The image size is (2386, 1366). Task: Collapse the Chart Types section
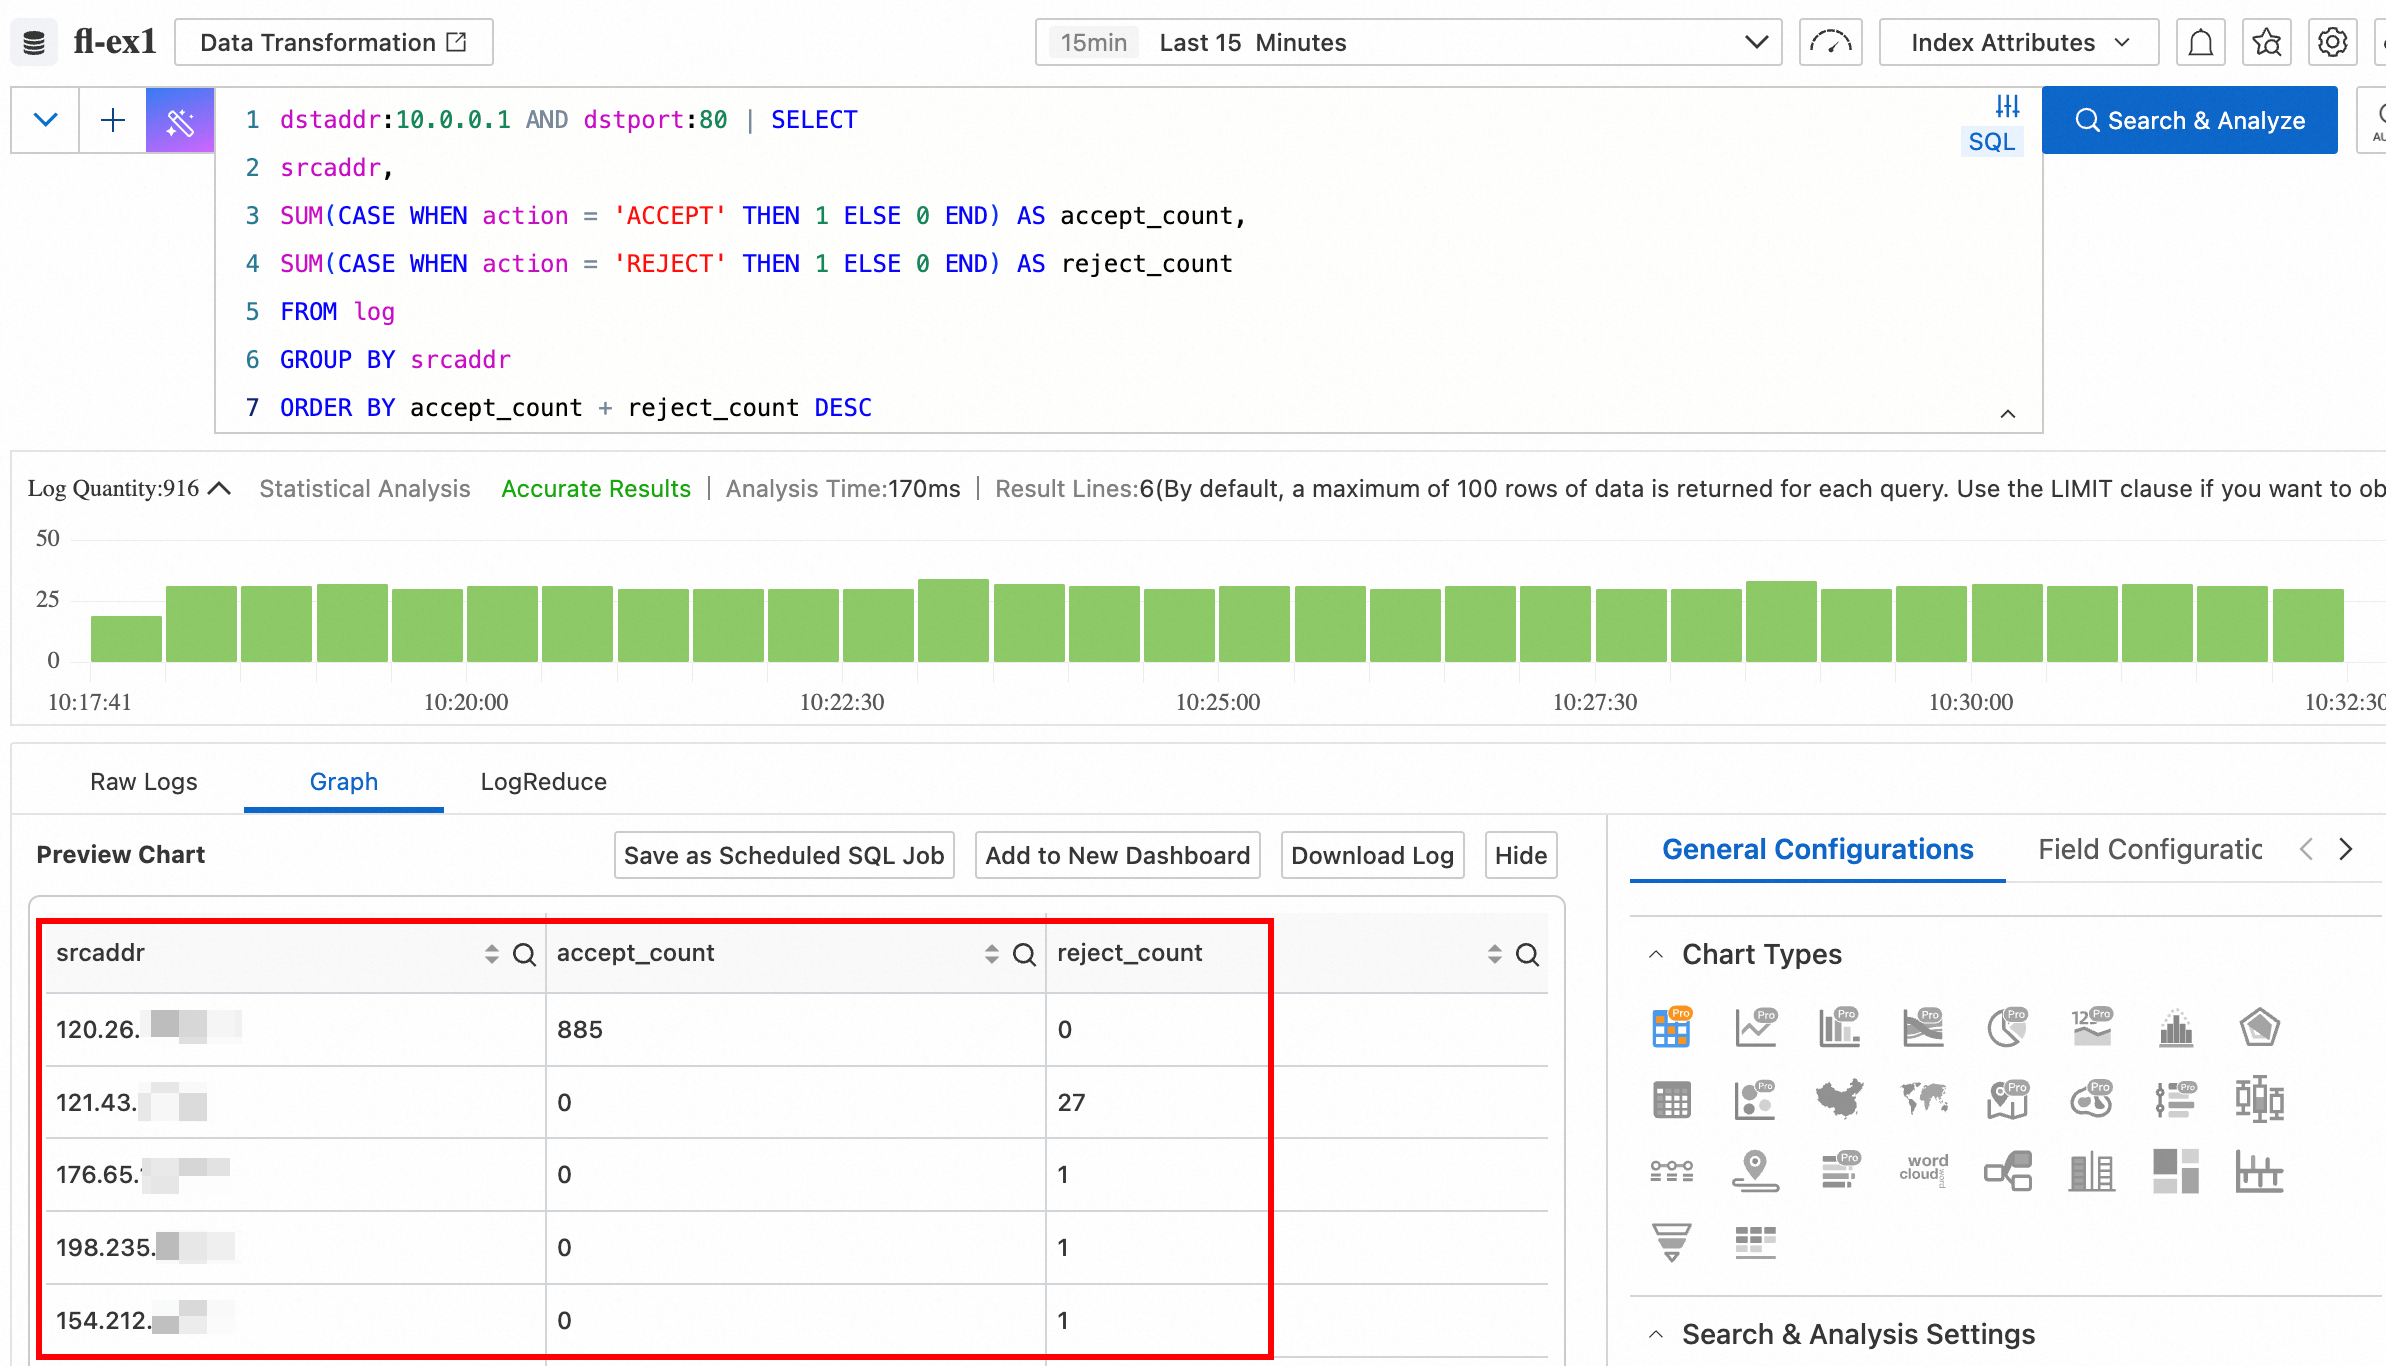pos(1656,954)
